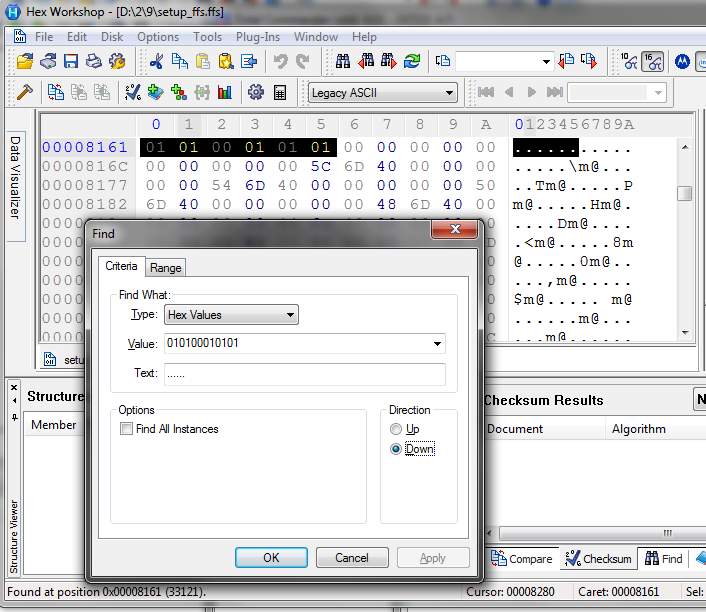
Task: Click the Export arrow-on-page icon
Action: point(249,61)
